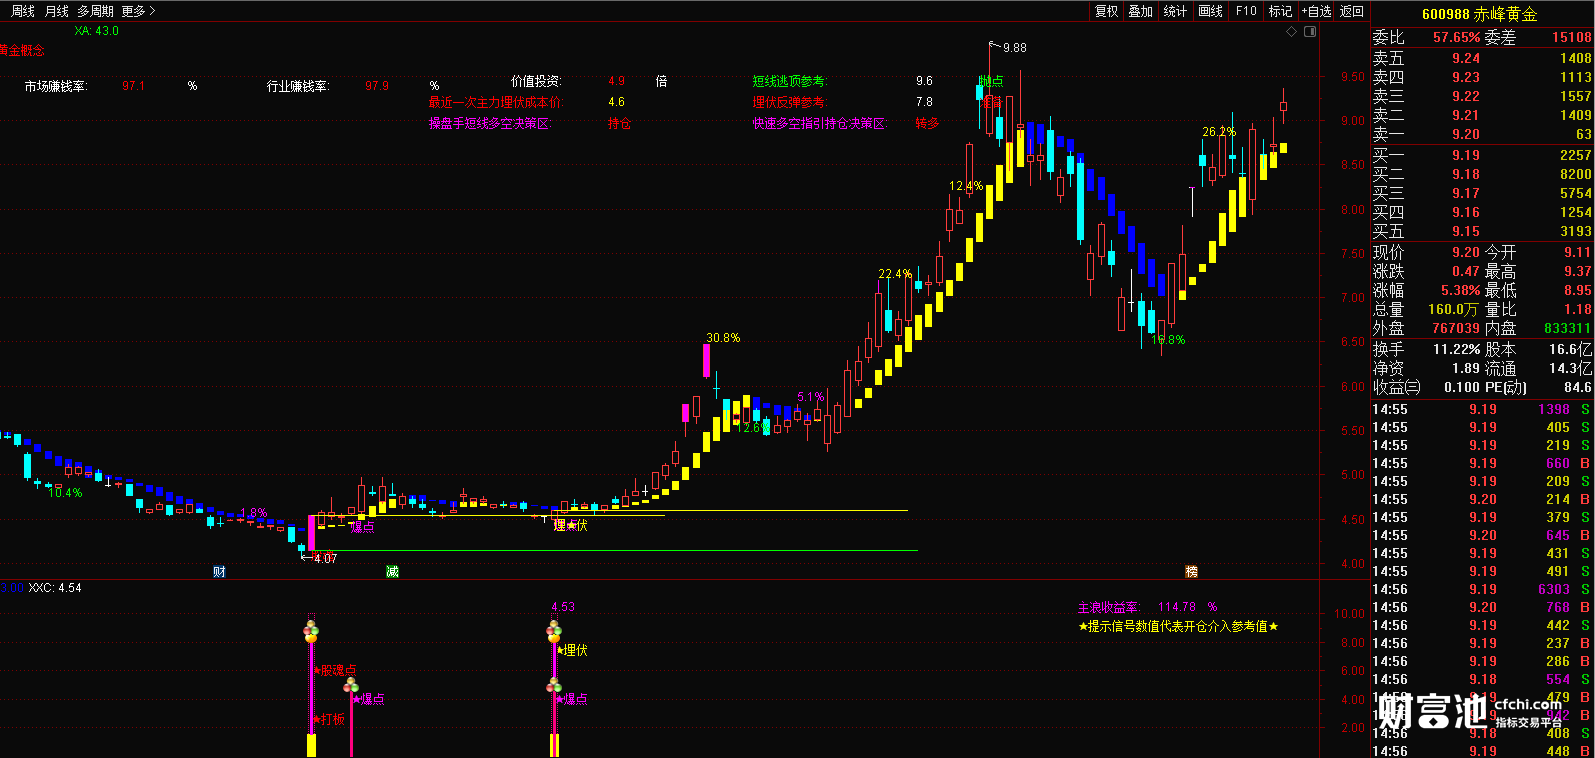Click the 操盘手短线多空决策区 text

pos(490,124)
